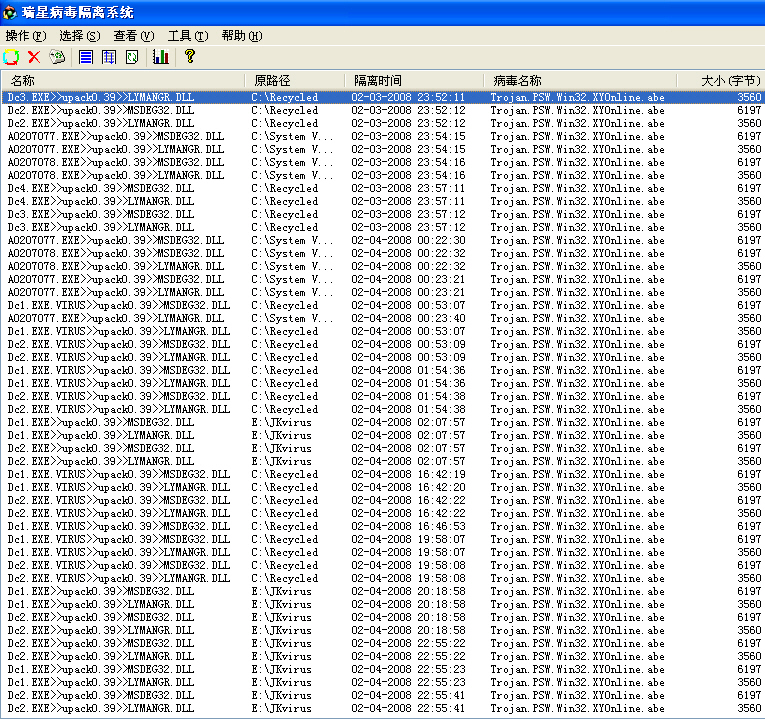
Task: Click C:\Recycled in the 23:52:11 row
Action: coord(284,97)
